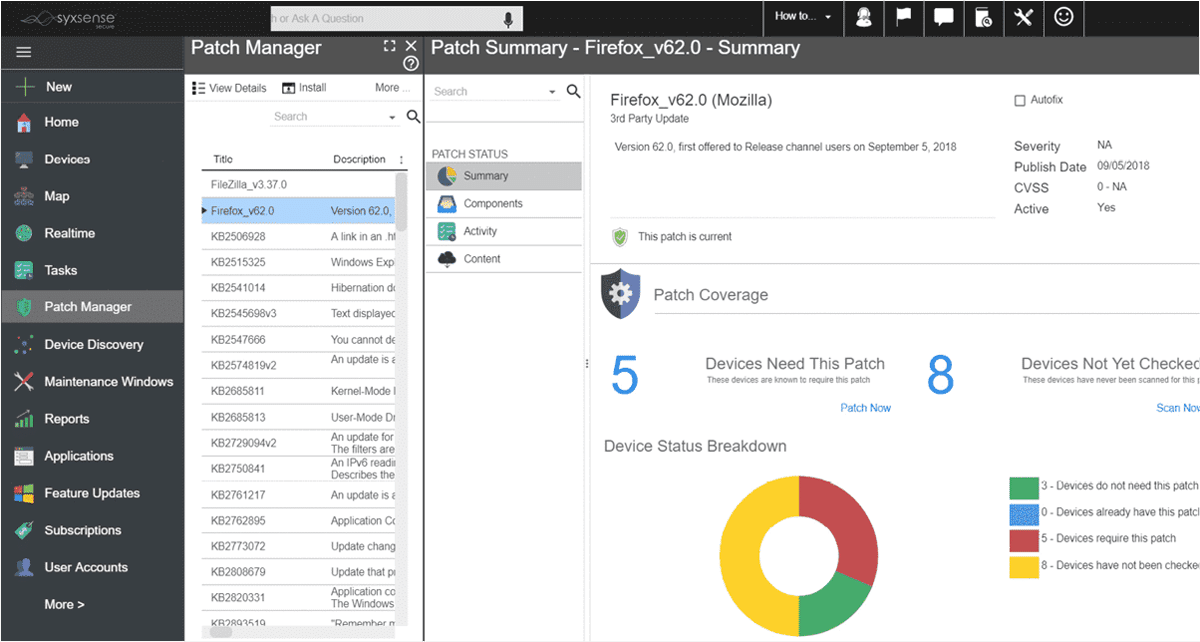Click the wrench and pencil tools icon

(1023, 18)
